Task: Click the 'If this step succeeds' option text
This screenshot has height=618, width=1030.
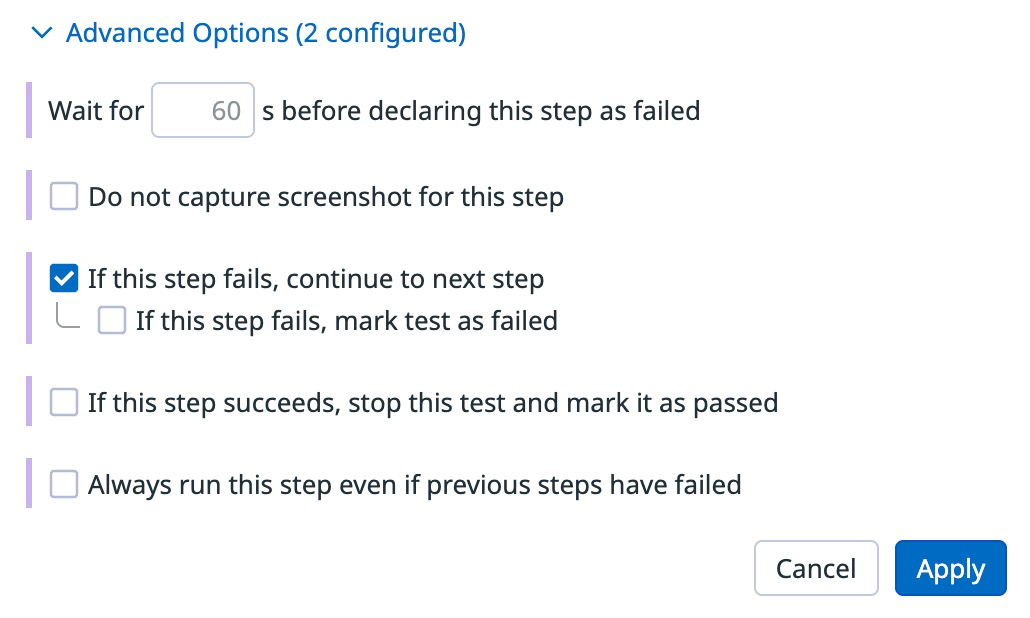Action: [432, 403]
